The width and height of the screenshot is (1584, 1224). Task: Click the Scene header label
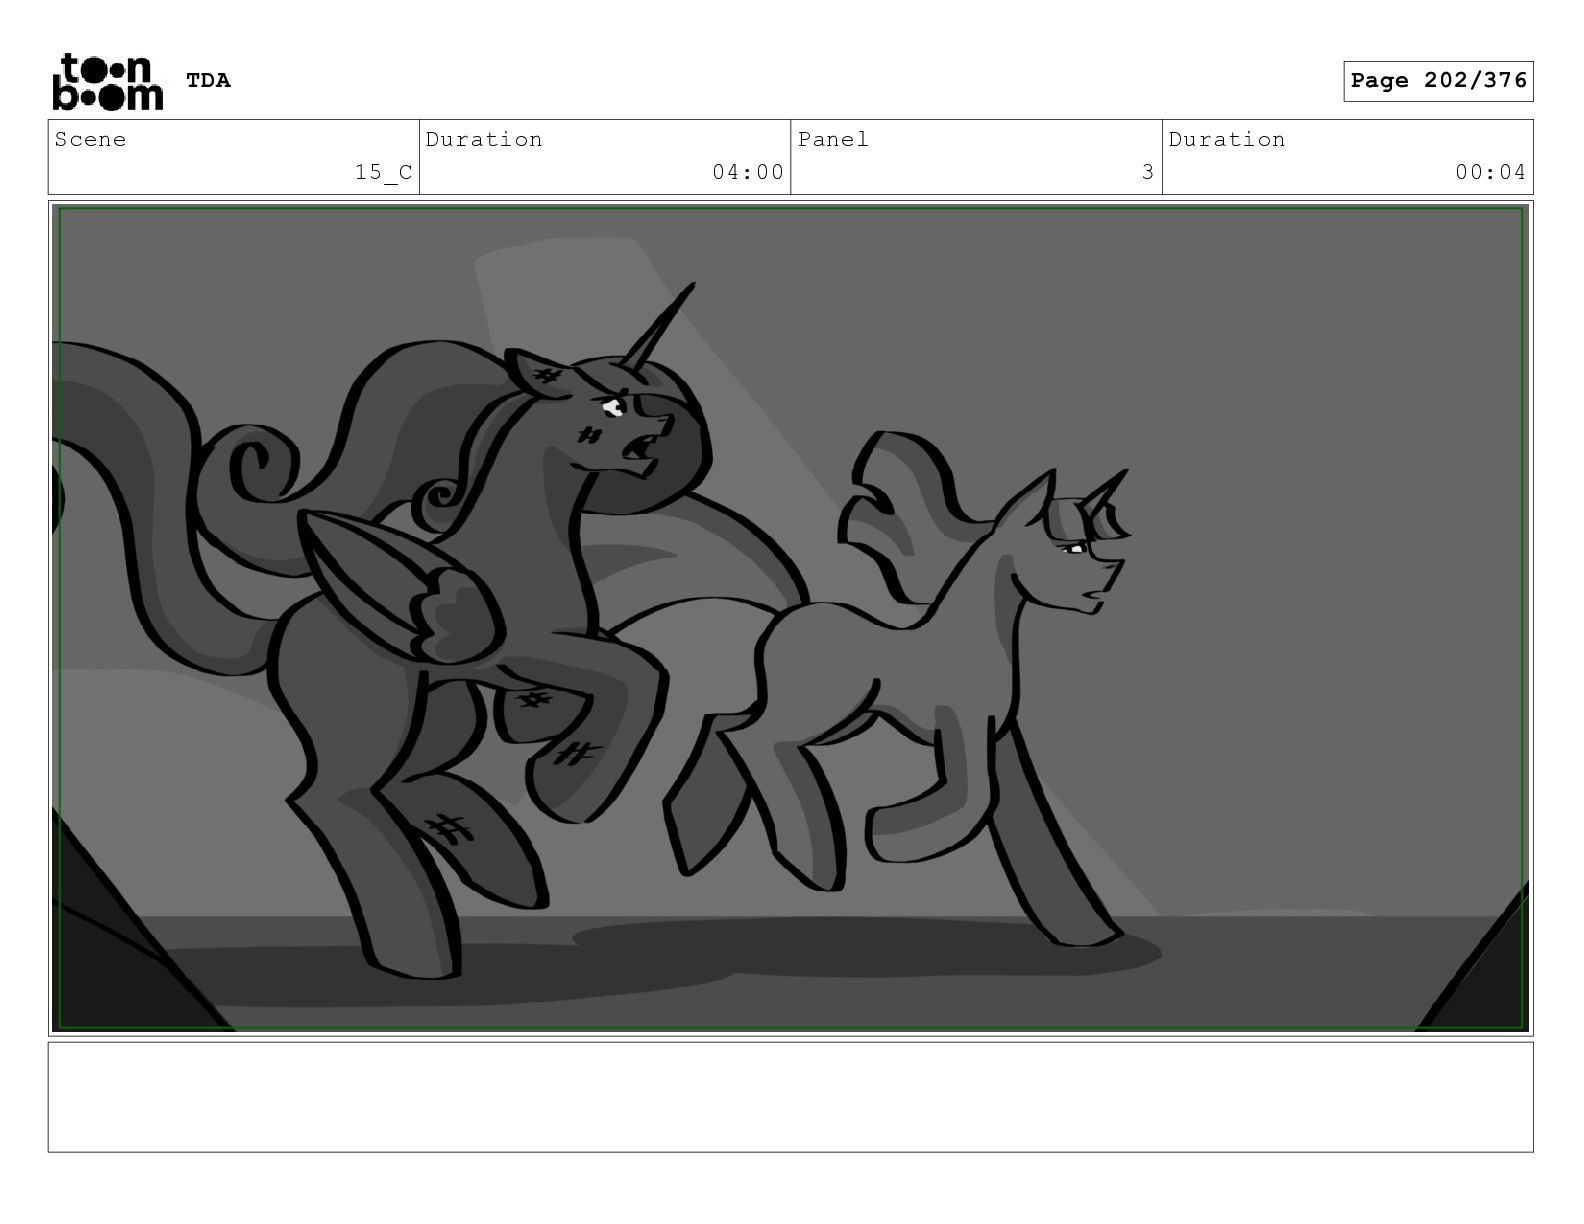tap(91, 140)
